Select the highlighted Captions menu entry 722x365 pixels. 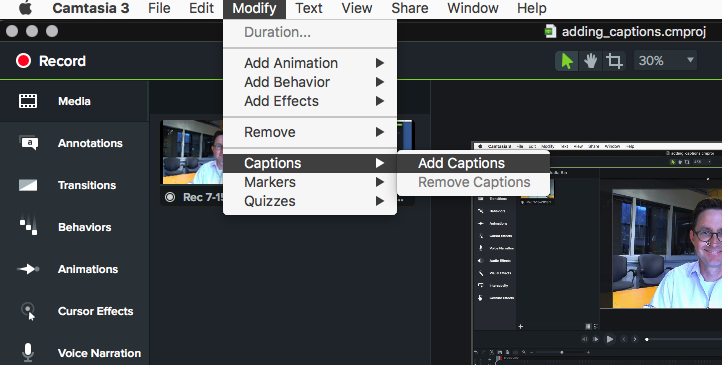tap(310, 163)
